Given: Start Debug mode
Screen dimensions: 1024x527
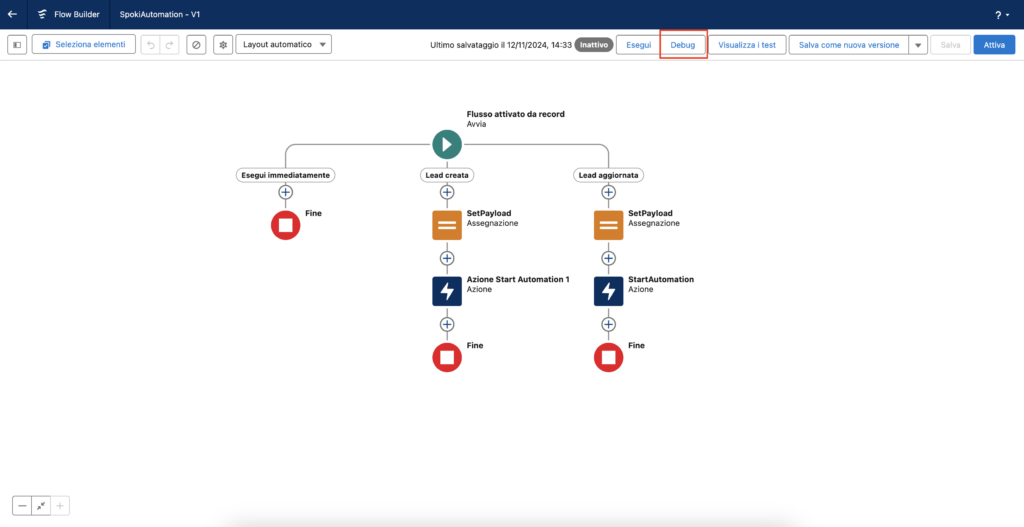Looking at the screenshot, I should [x=683, y=45].
